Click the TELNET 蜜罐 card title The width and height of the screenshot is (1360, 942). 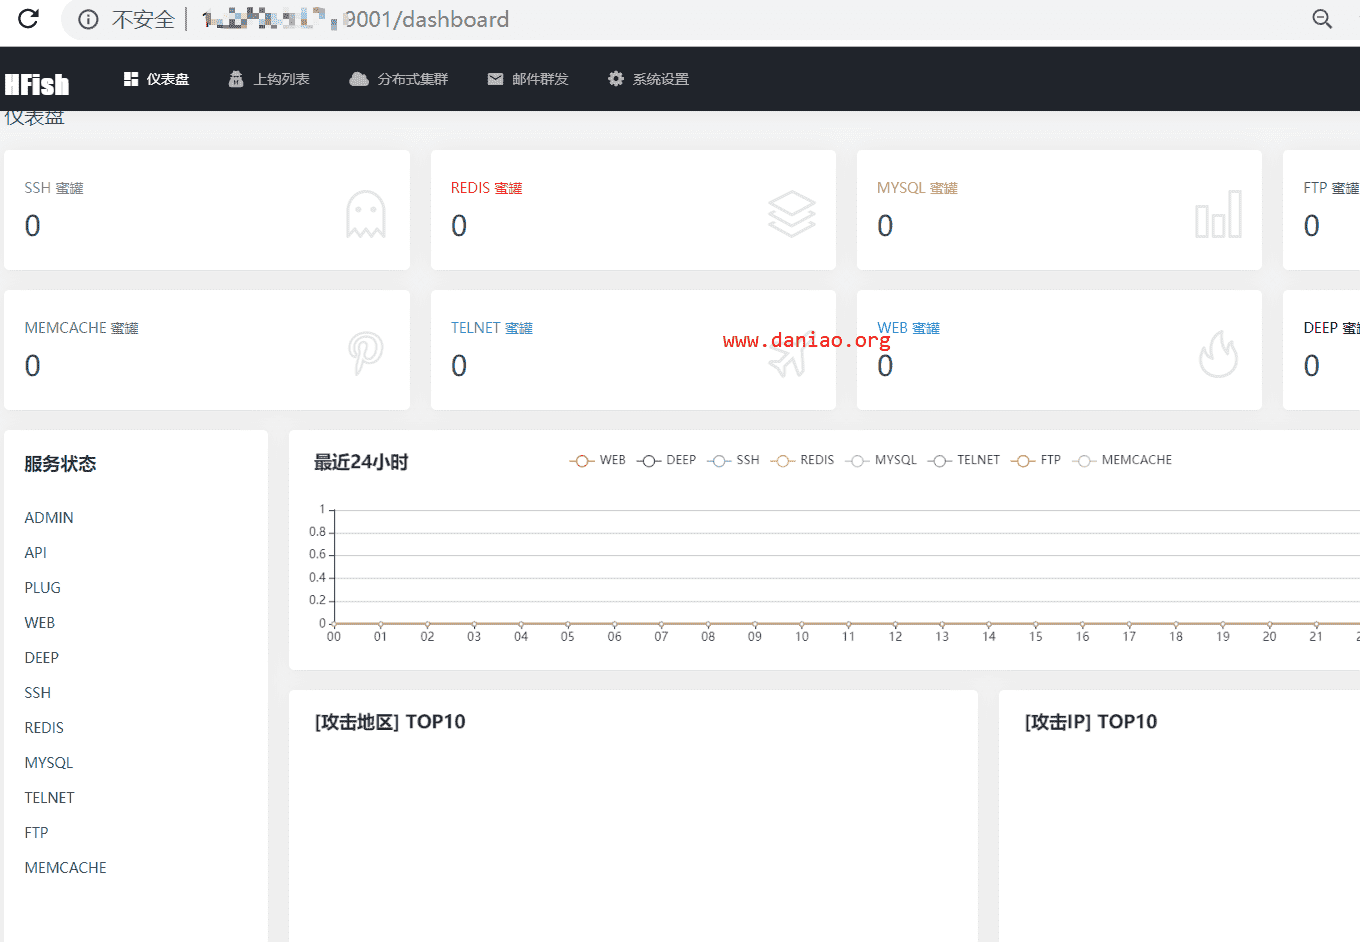pos(491,328)
